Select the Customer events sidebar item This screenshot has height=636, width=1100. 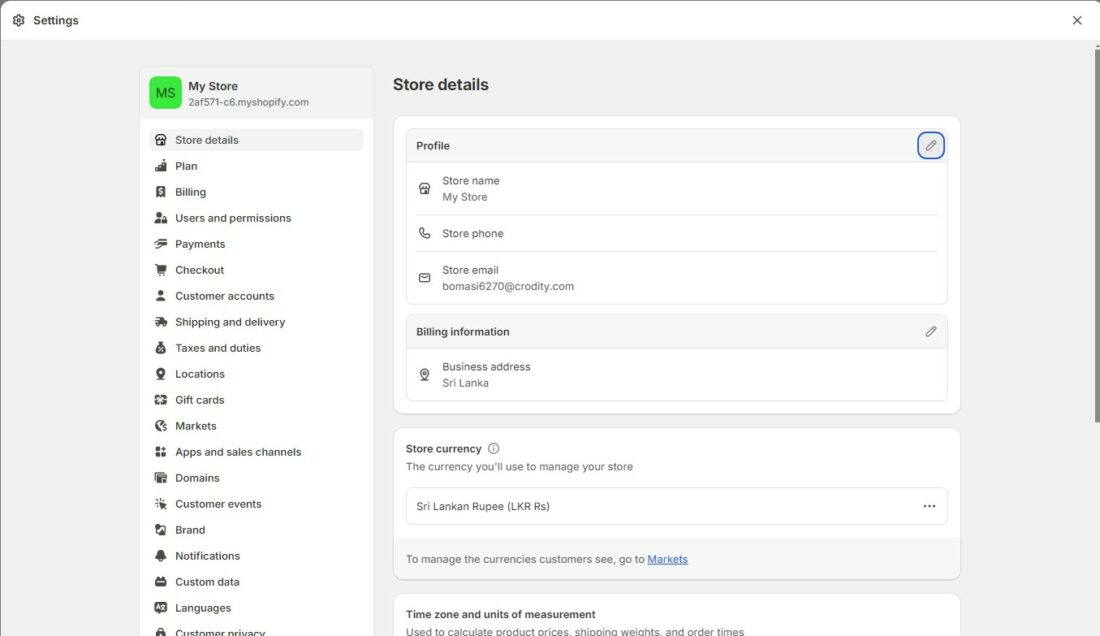tap(218, 504)
